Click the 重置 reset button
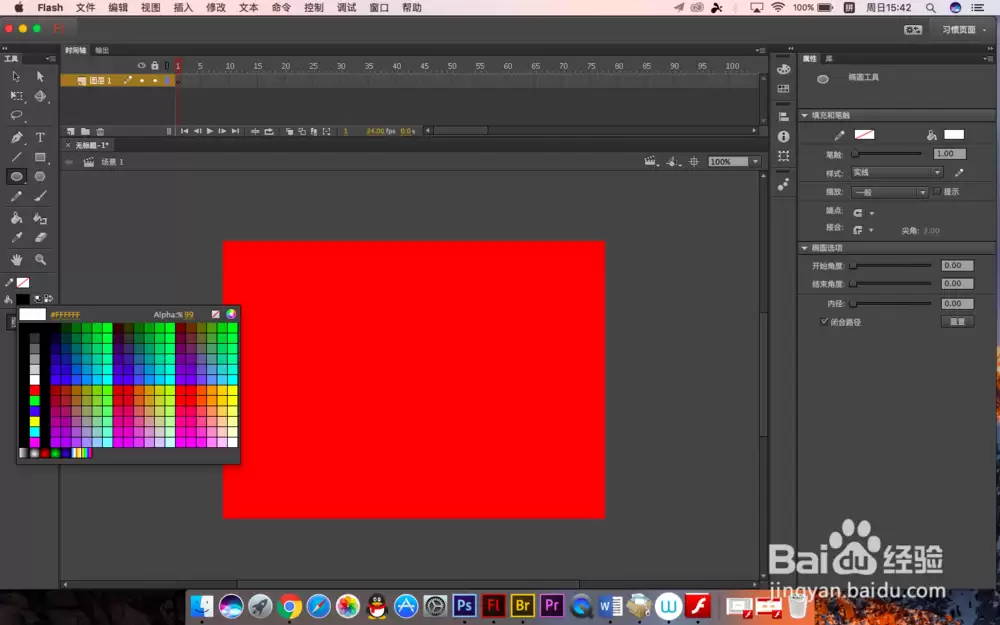This screenshot has height=625, width=1000. pos(957,321)
